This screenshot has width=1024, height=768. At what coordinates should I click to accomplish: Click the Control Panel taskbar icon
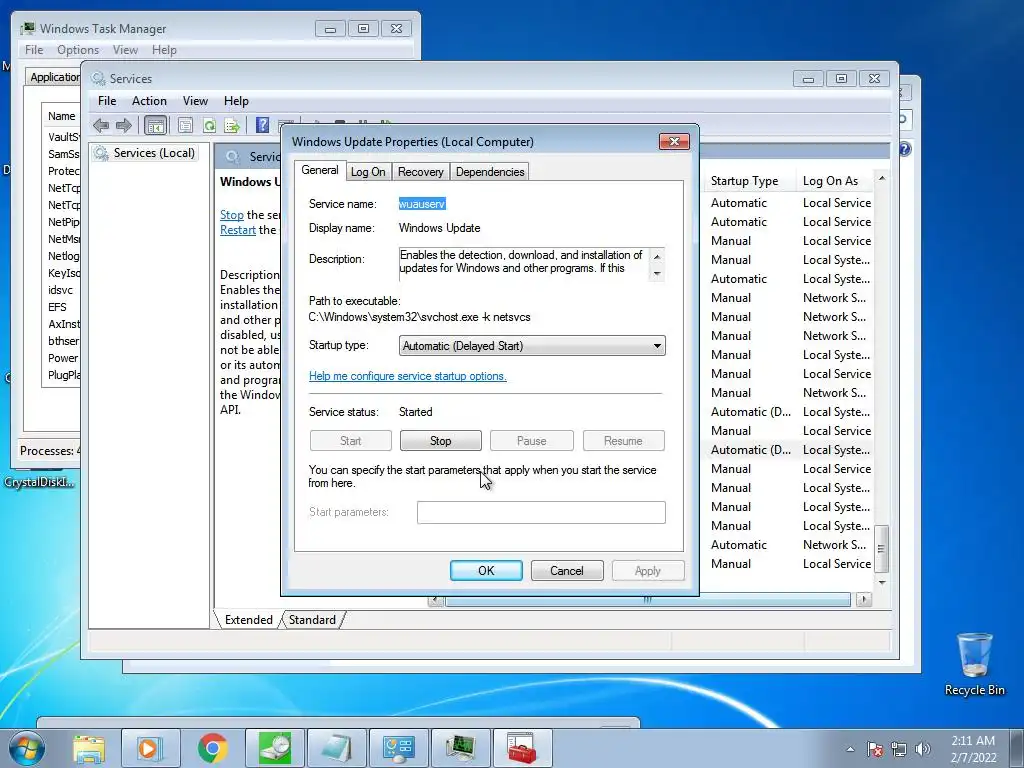pyautogui.click(x=398, y=748)
